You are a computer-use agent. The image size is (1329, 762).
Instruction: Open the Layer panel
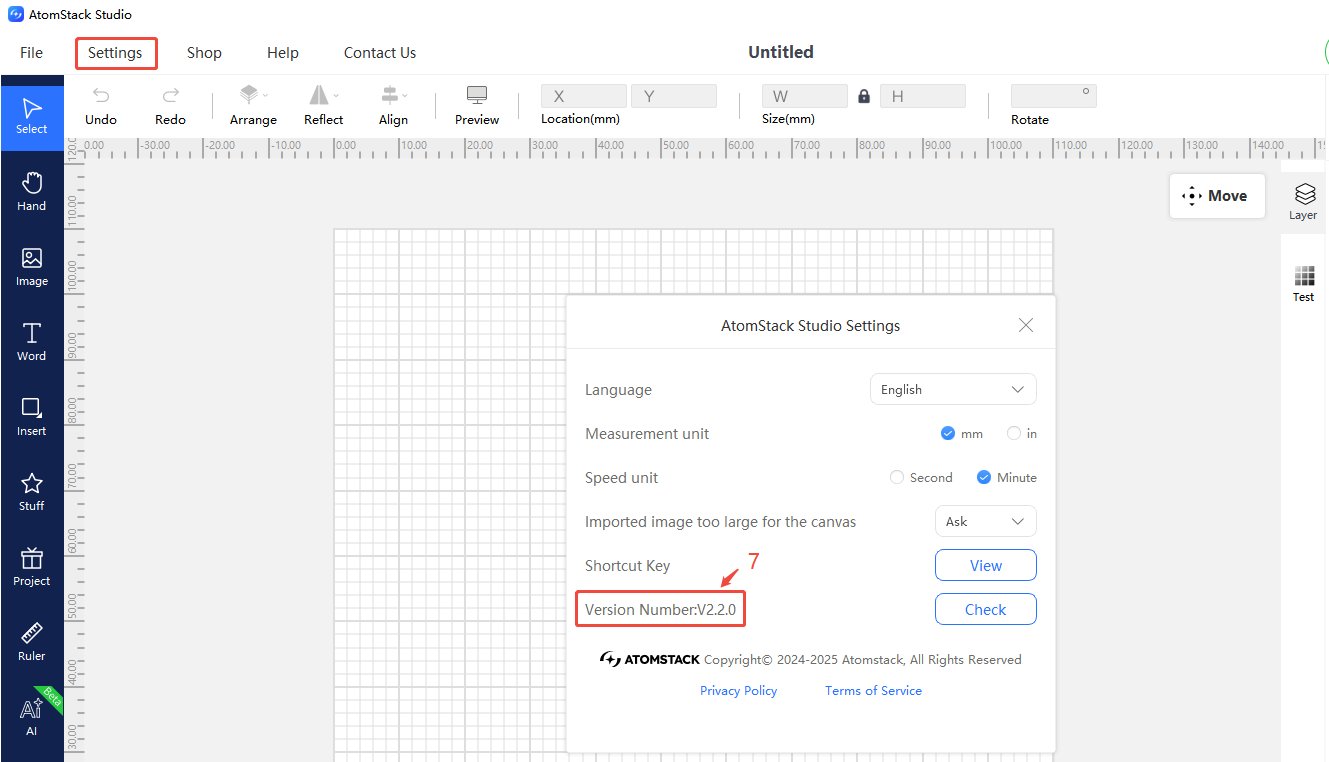[1303, 201]
